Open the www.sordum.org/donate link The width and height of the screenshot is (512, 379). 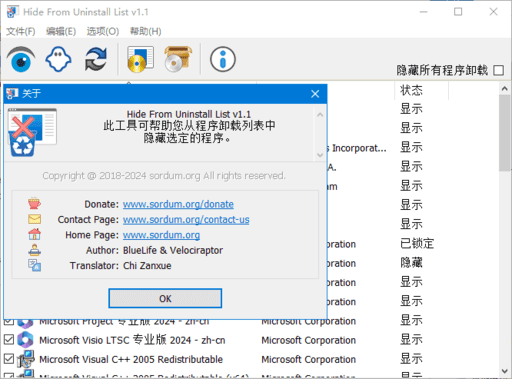click(x=178, y=204)
